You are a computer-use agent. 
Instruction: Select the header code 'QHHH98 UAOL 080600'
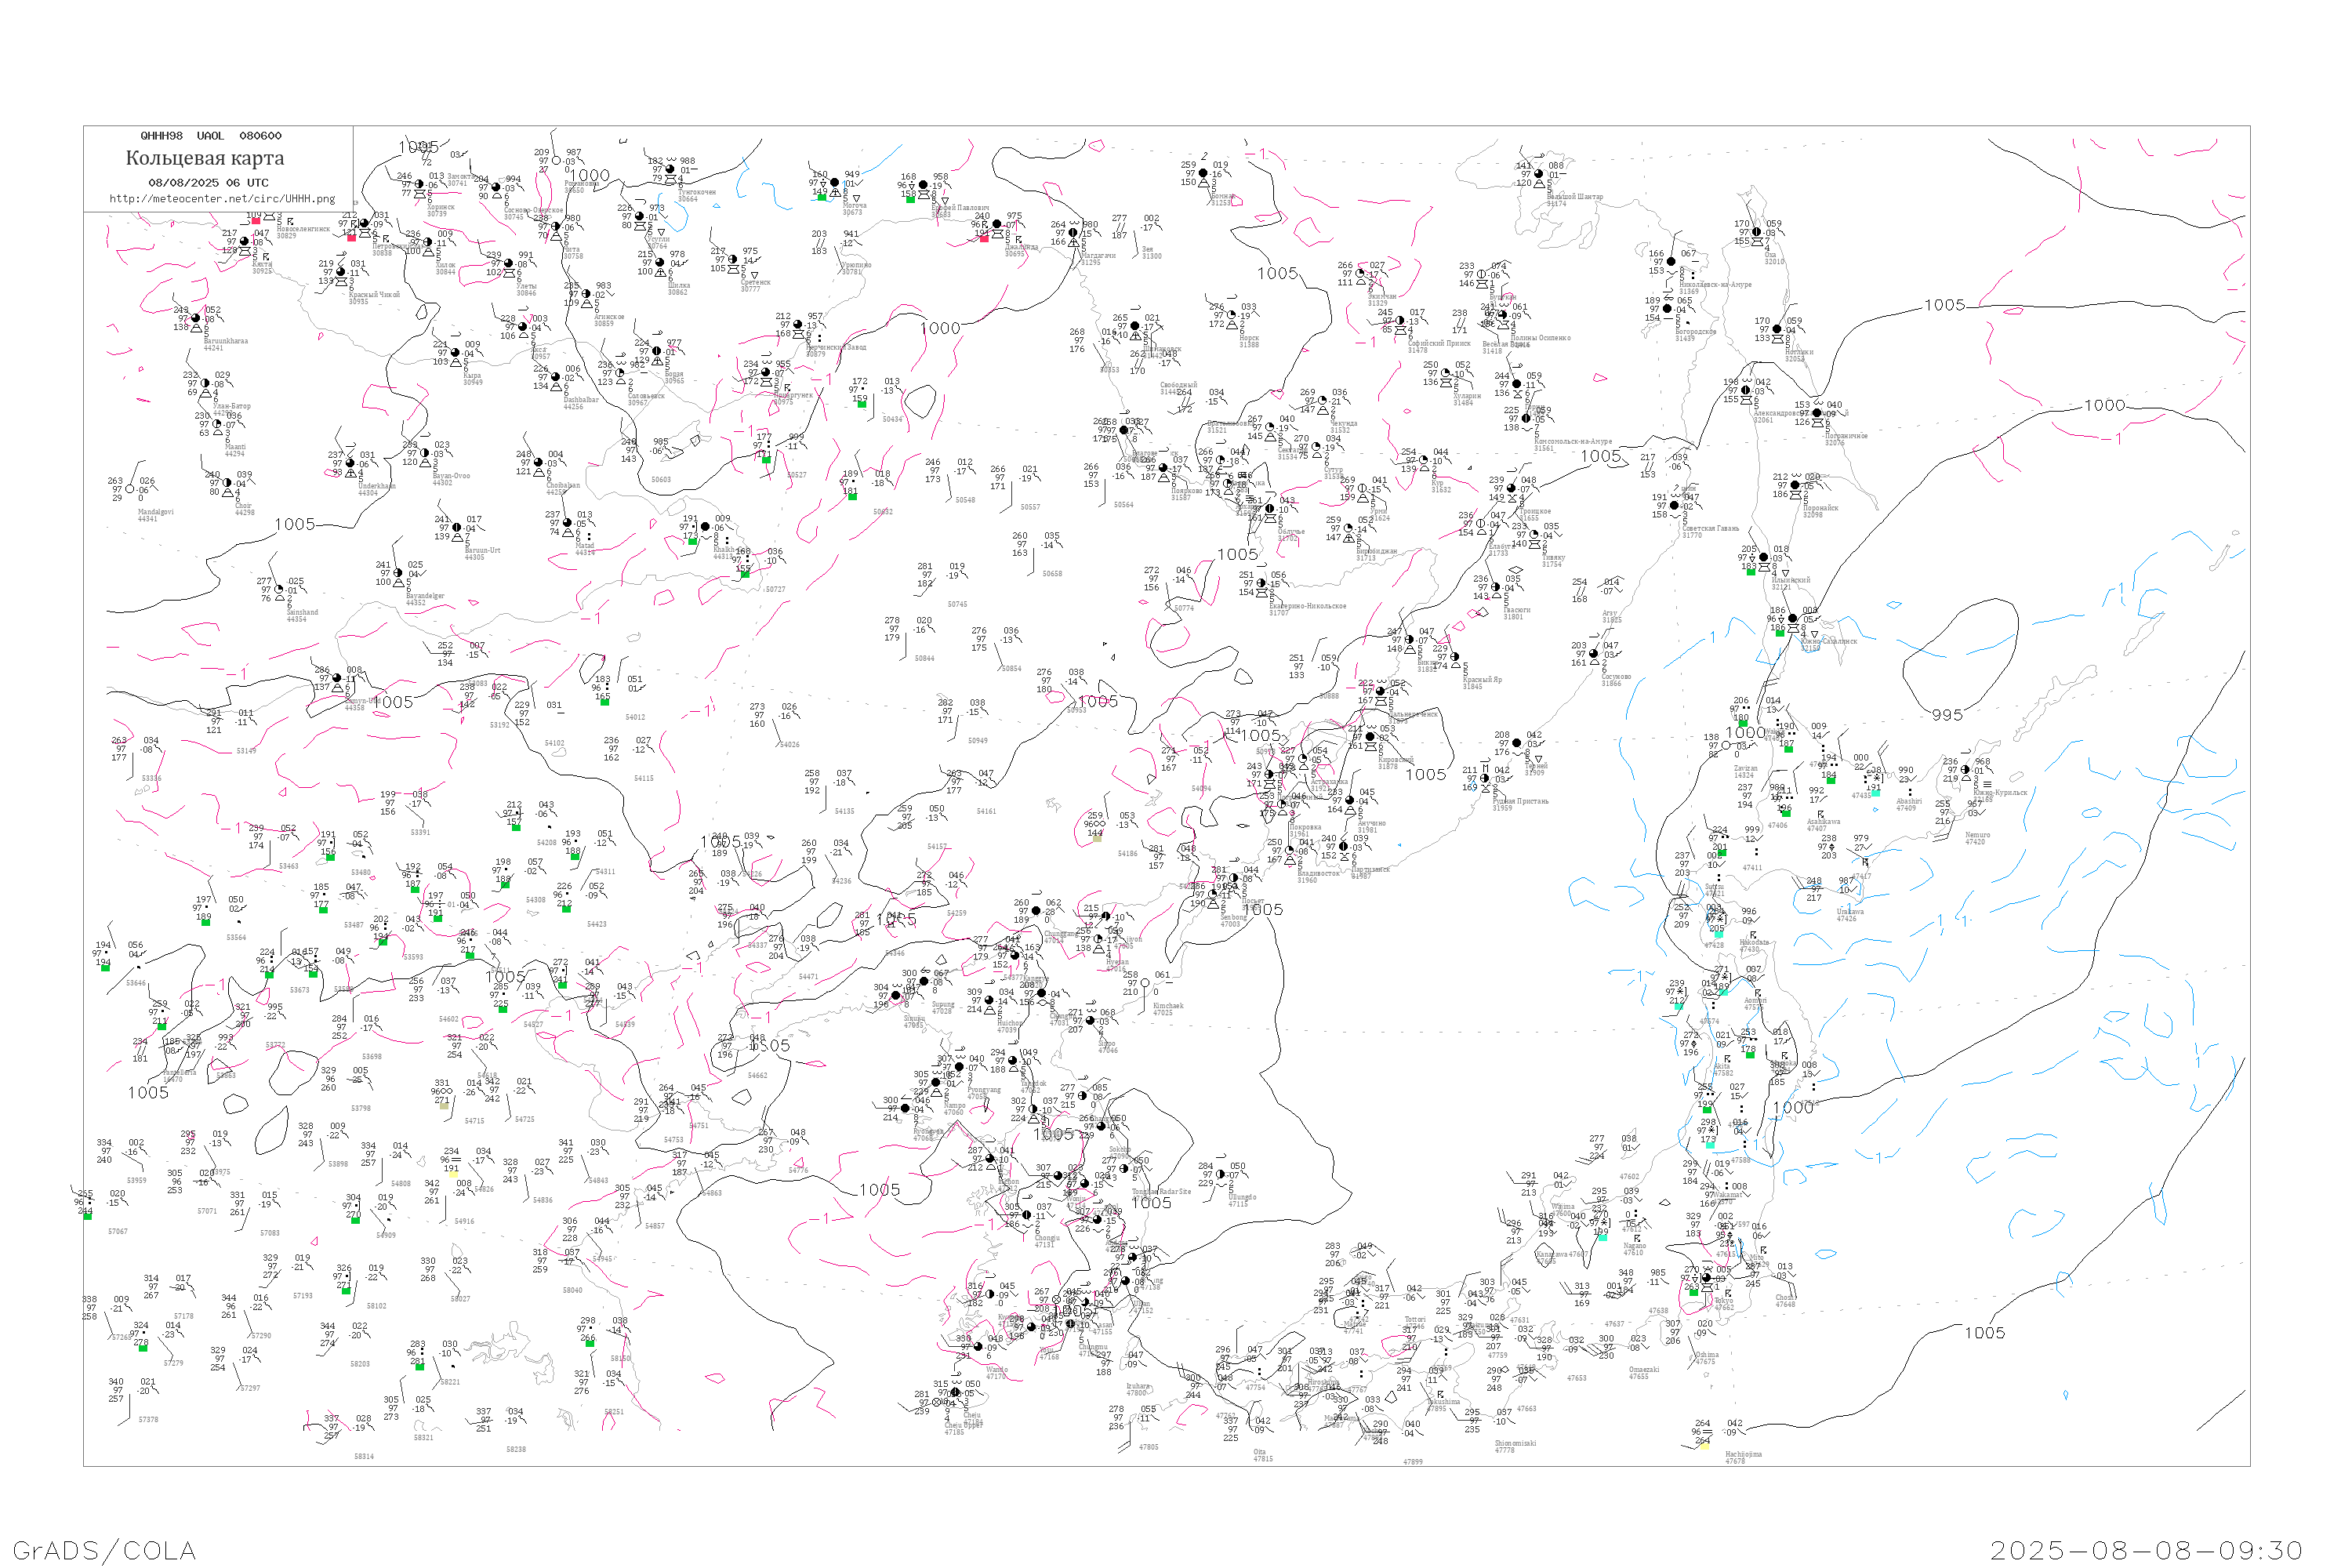(211, 136)
